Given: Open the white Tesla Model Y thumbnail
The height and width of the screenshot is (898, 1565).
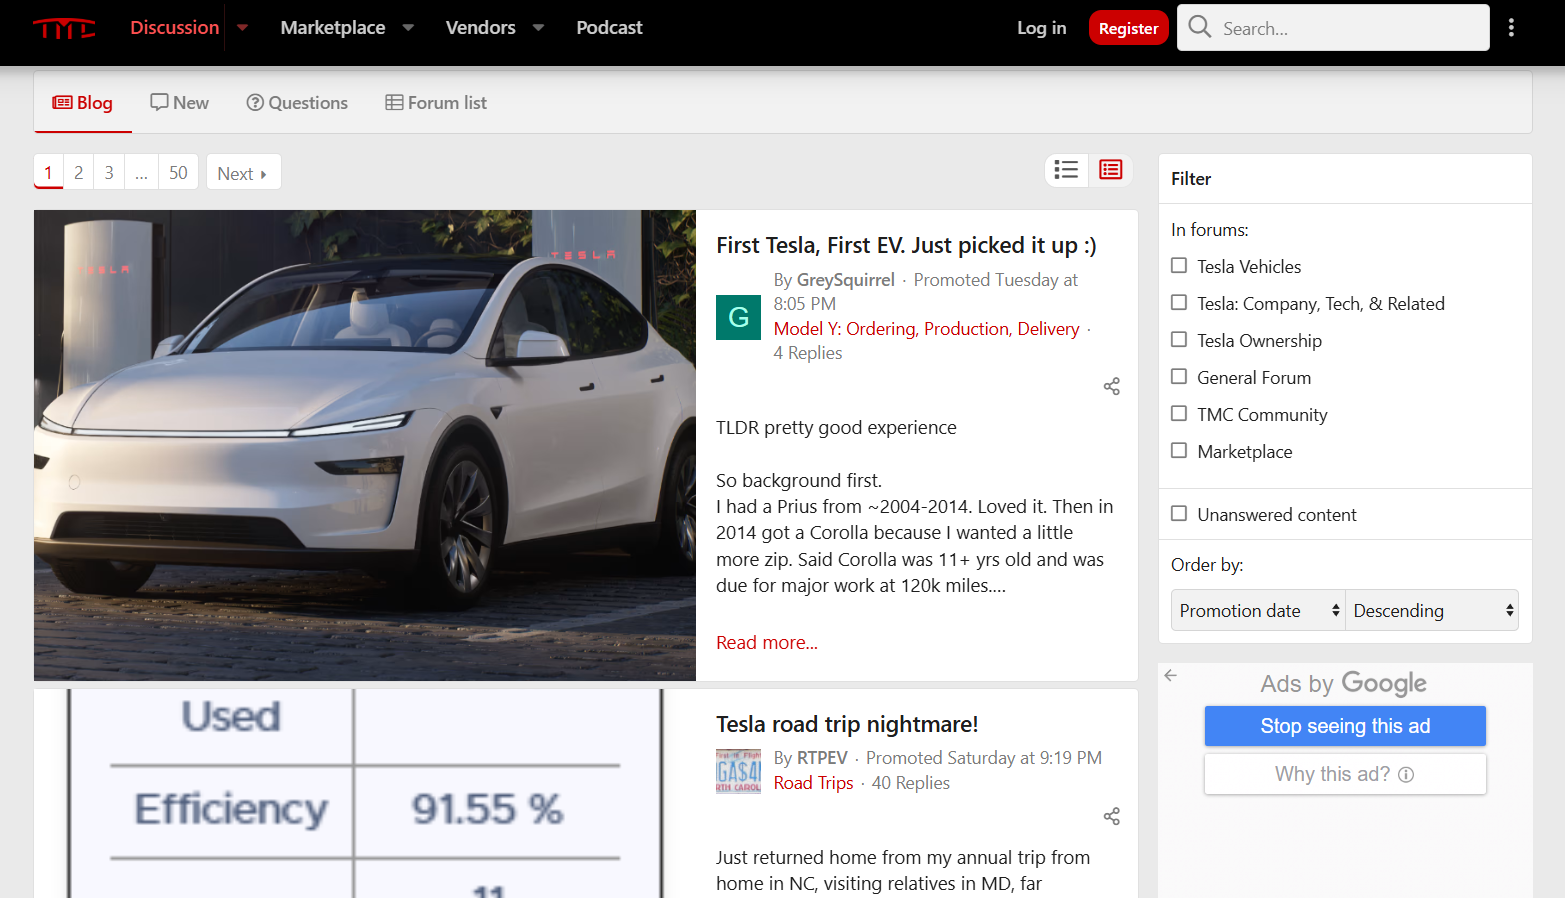Looking at the screenshot, I should point(365,445).
